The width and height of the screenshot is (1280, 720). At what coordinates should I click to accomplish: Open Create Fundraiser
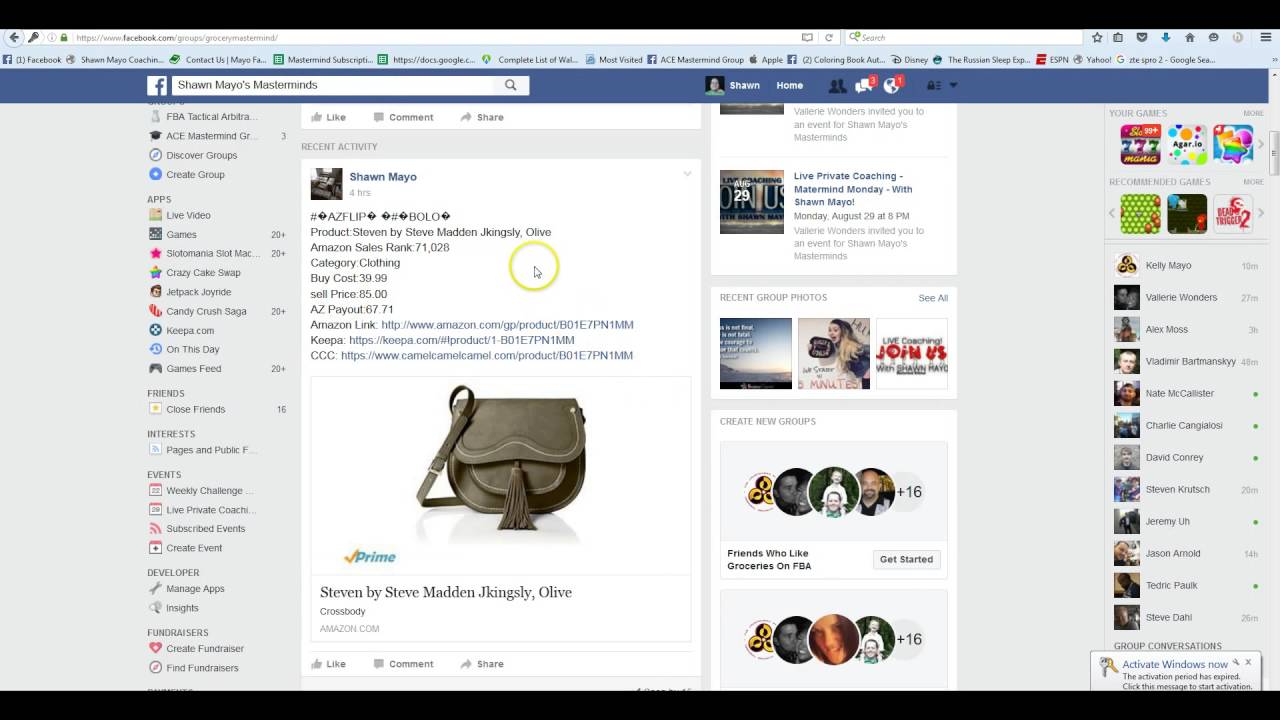[x=197, y=649]
